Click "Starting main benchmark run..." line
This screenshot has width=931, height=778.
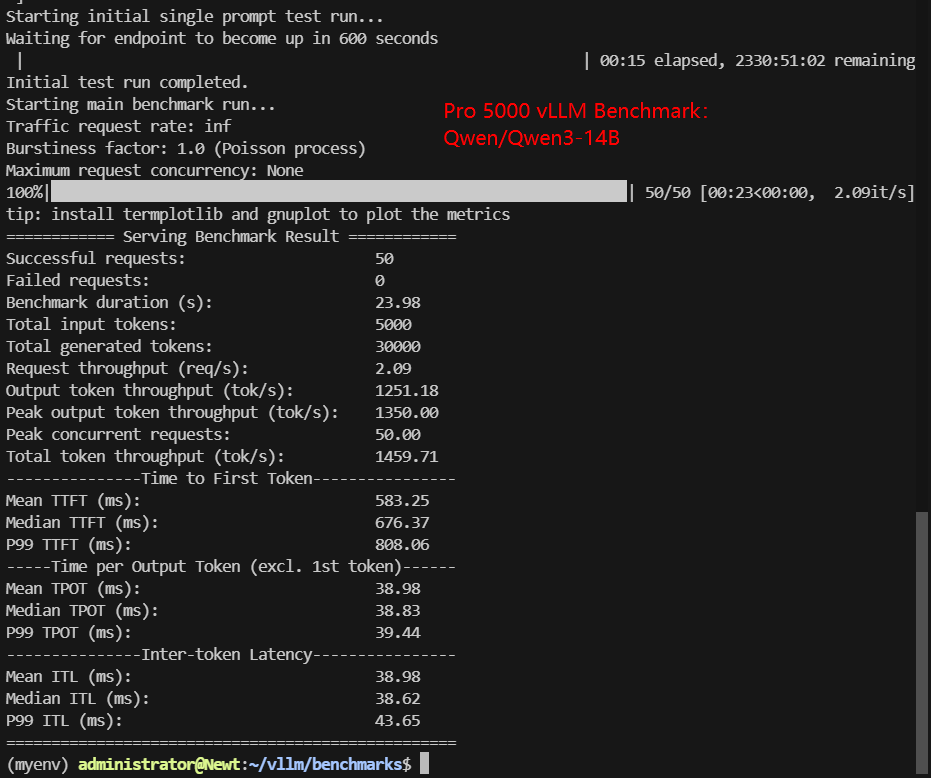click(x=141, y=105)
